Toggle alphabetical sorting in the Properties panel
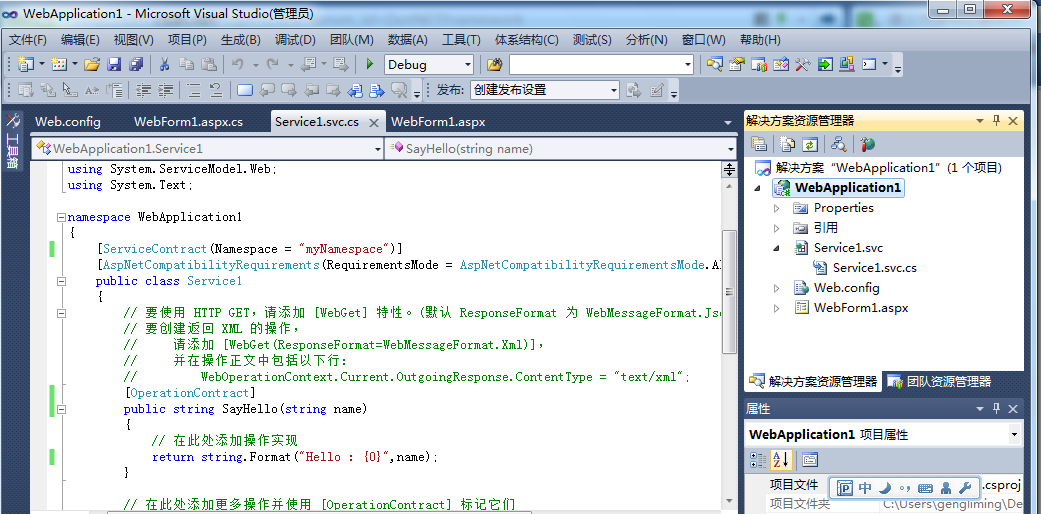The height and width of the screenshot is (514, 1041). (x=780, y=459)
